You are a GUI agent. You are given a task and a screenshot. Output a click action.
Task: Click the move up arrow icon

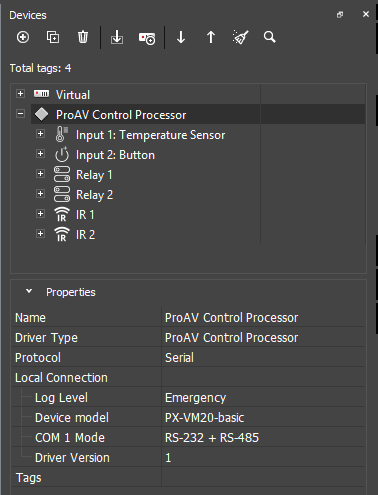(211, 37)
